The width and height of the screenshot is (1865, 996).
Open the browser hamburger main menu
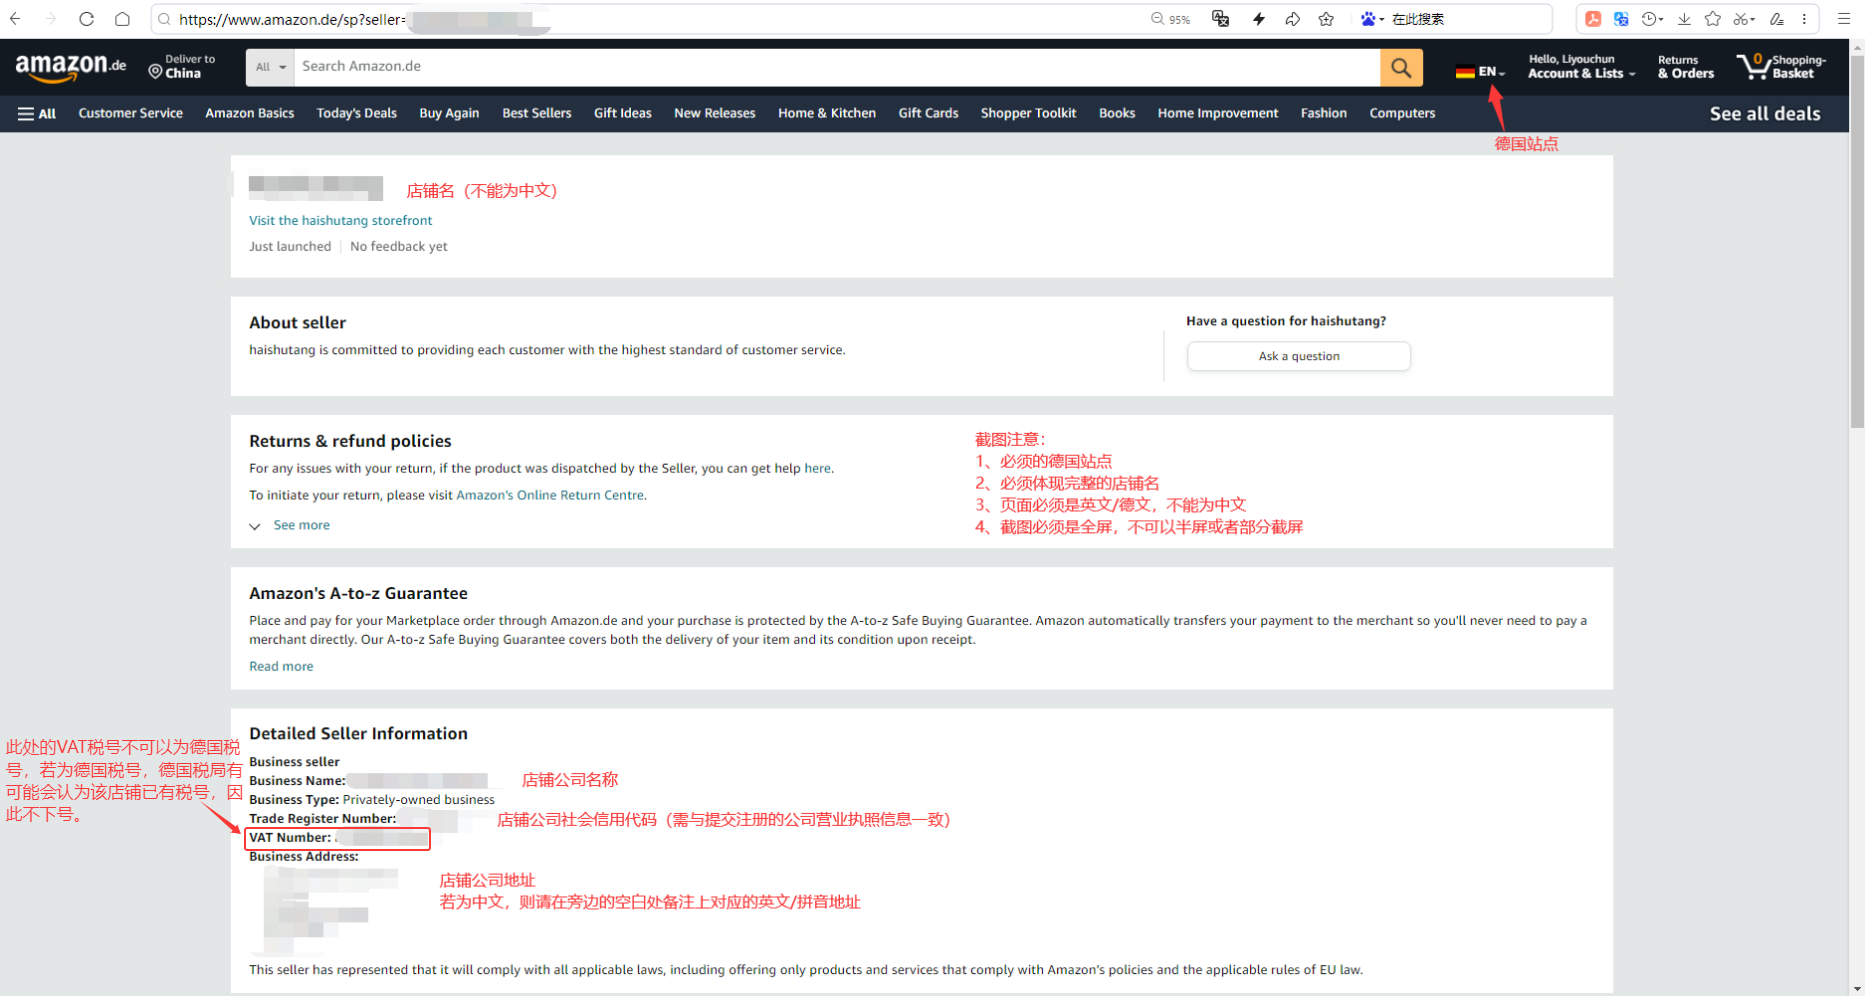pos(1844,19)
